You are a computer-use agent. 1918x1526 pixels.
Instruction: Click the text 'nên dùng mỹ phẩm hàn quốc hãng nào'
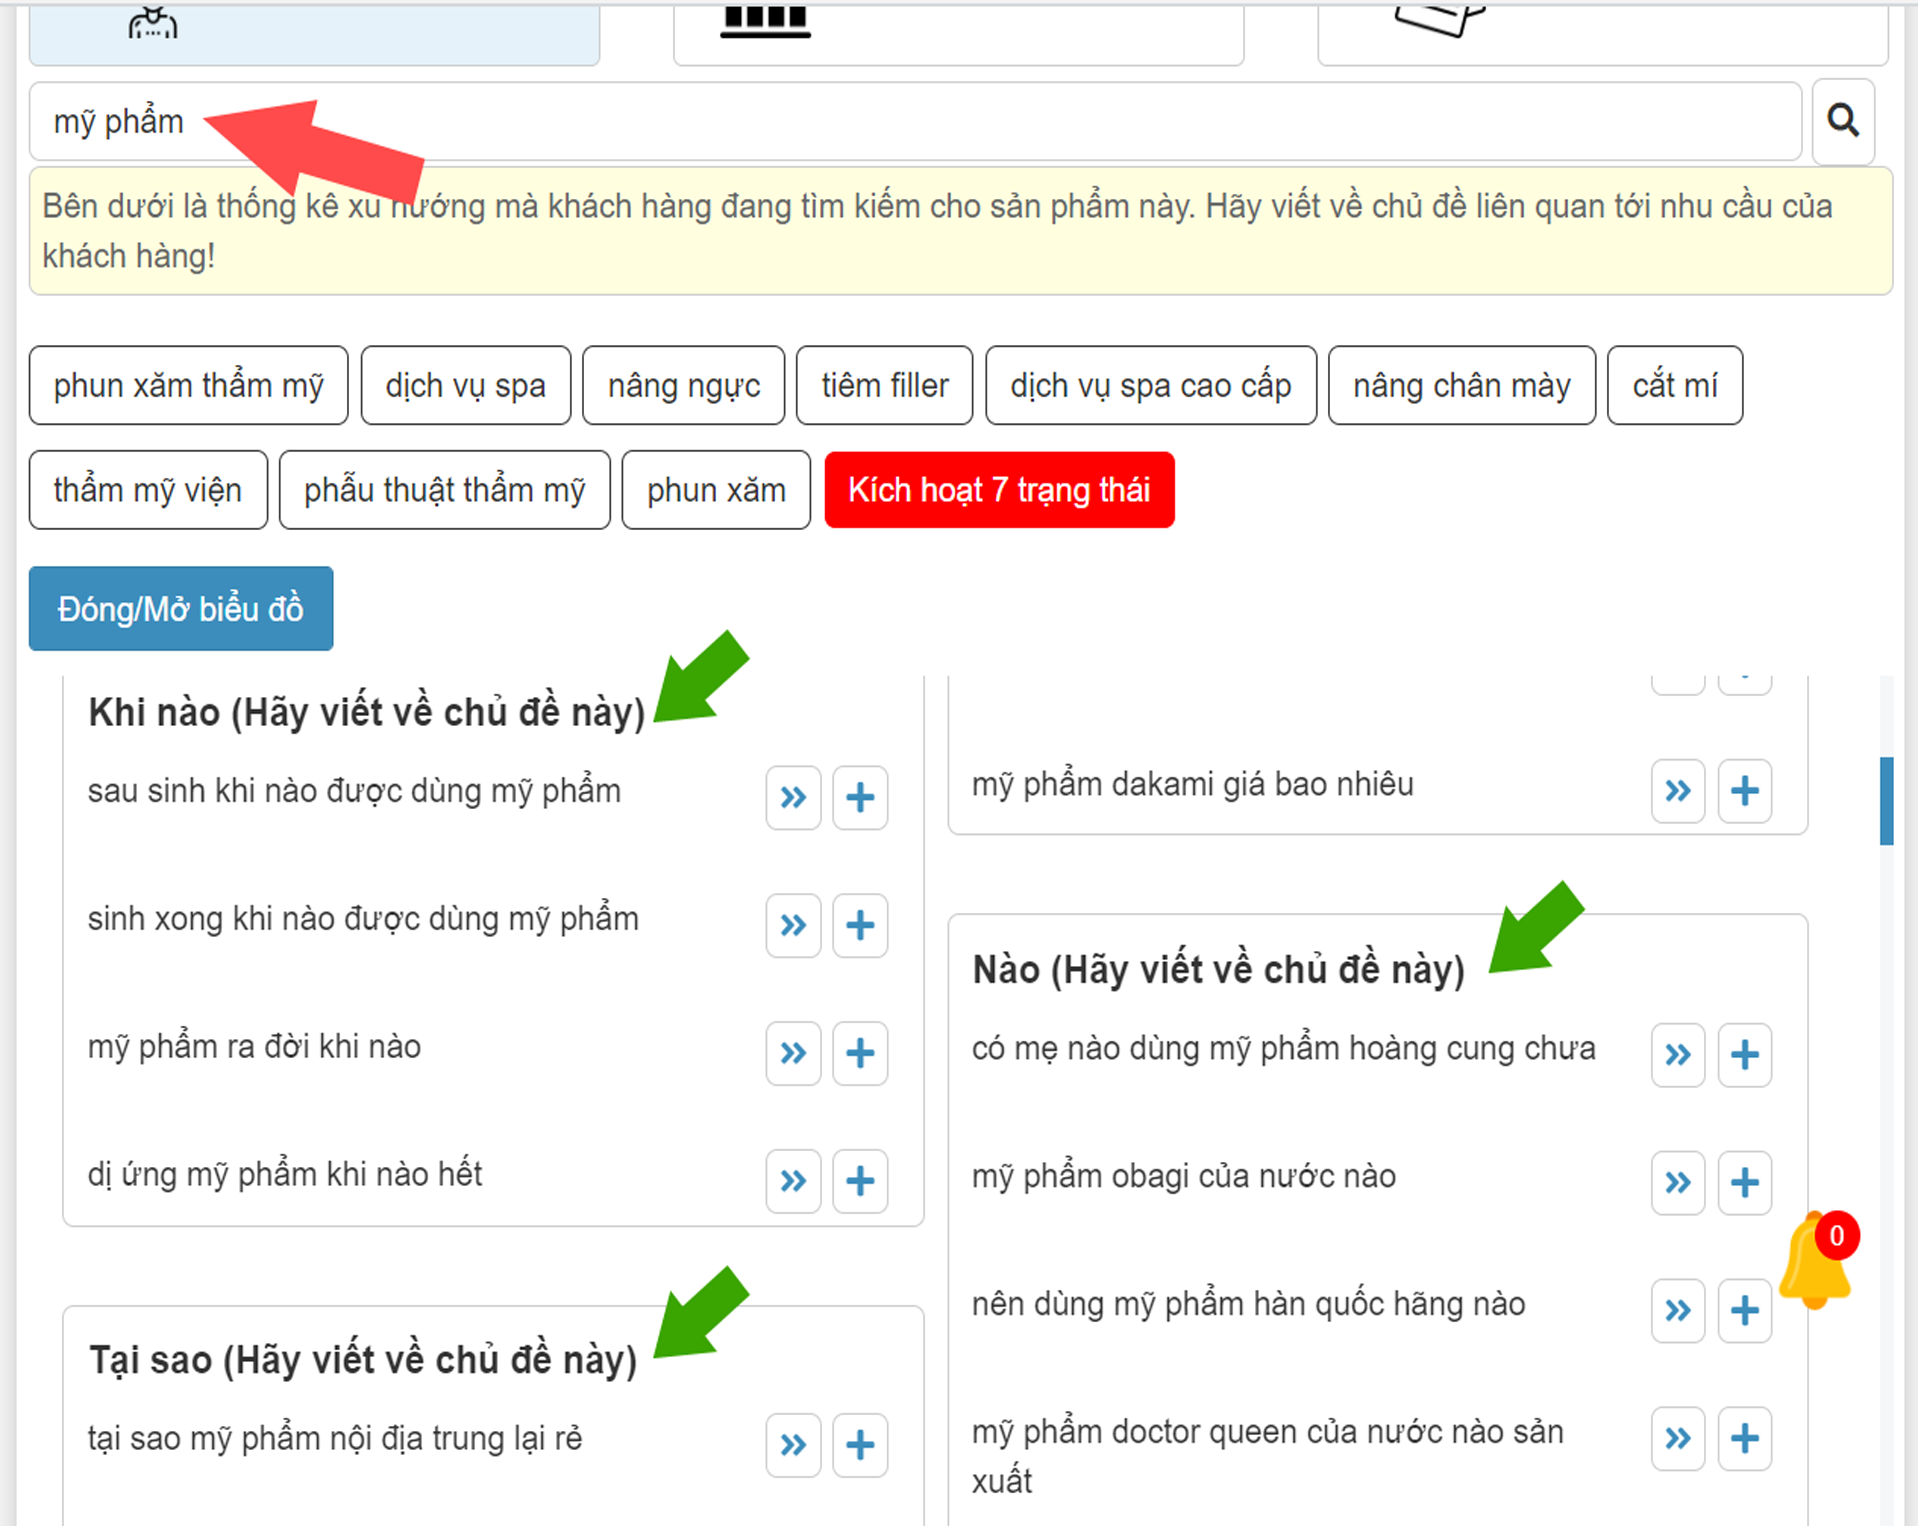[1249, 1305]
